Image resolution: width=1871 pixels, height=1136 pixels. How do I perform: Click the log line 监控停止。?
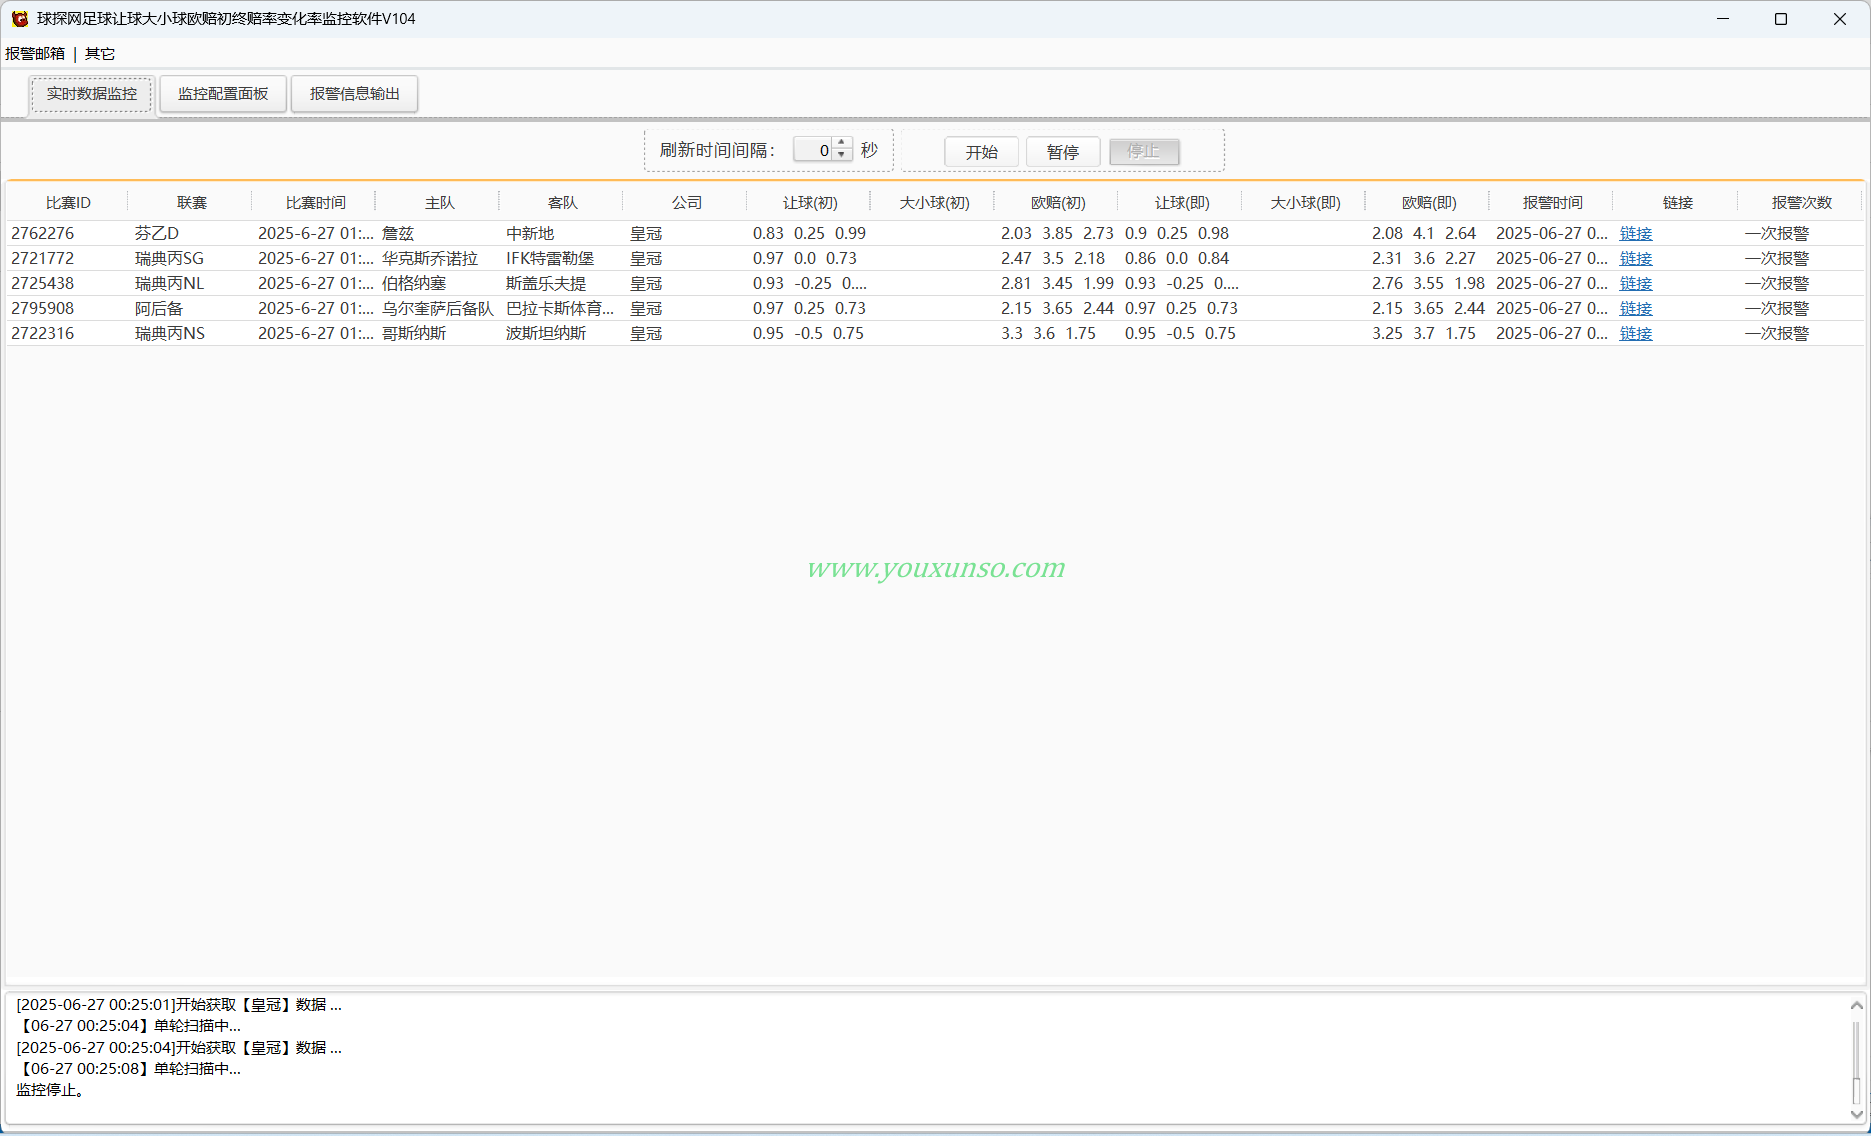coord(51,1090)
